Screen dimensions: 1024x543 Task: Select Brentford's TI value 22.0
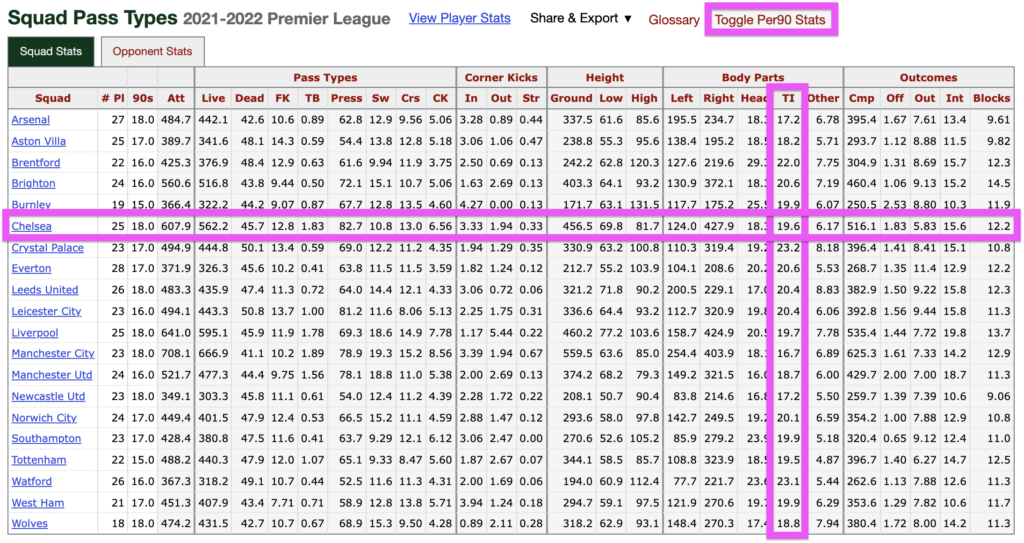pyautogui.click(x=788, y=163)
